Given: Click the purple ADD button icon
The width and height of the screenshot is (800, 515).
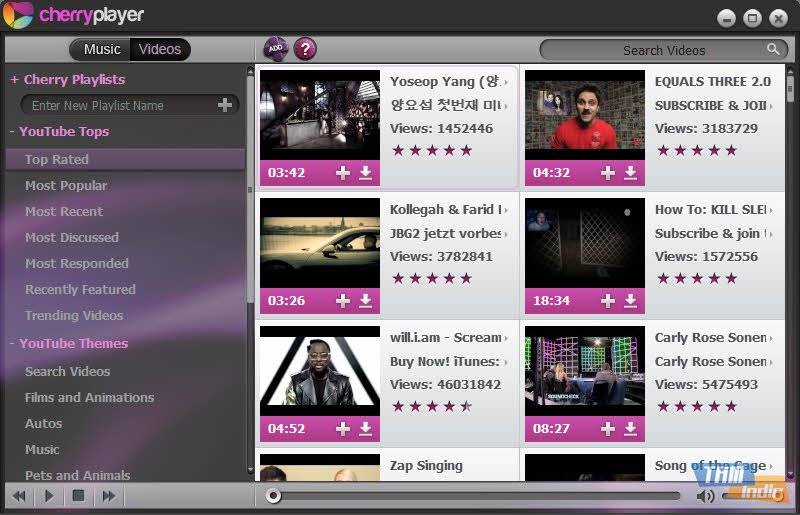Looking at the screenshot, I should click(276, 49).
